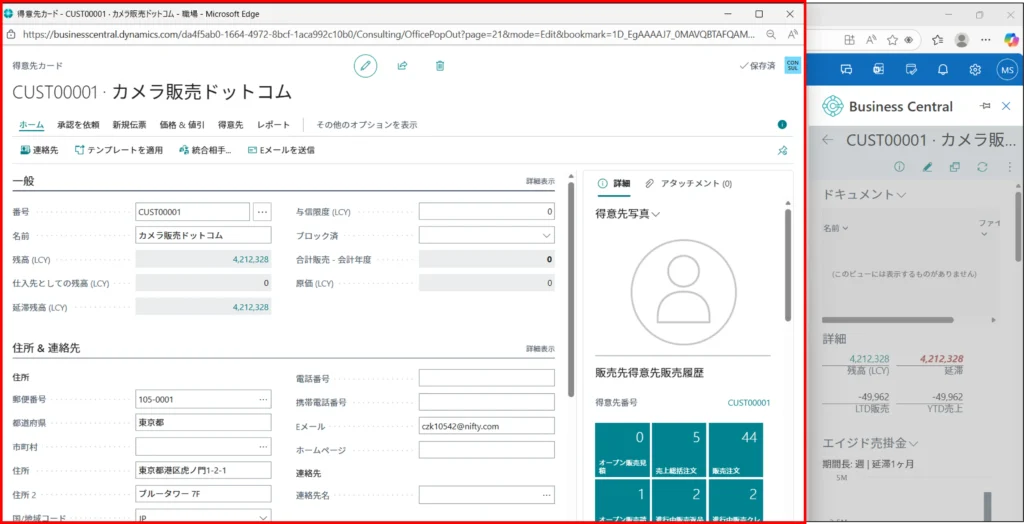Image resolution: width=1024 pixels, height=524 pixels.
Task: Click the pencil edit icon in header
Action: [x=365, y=66]
